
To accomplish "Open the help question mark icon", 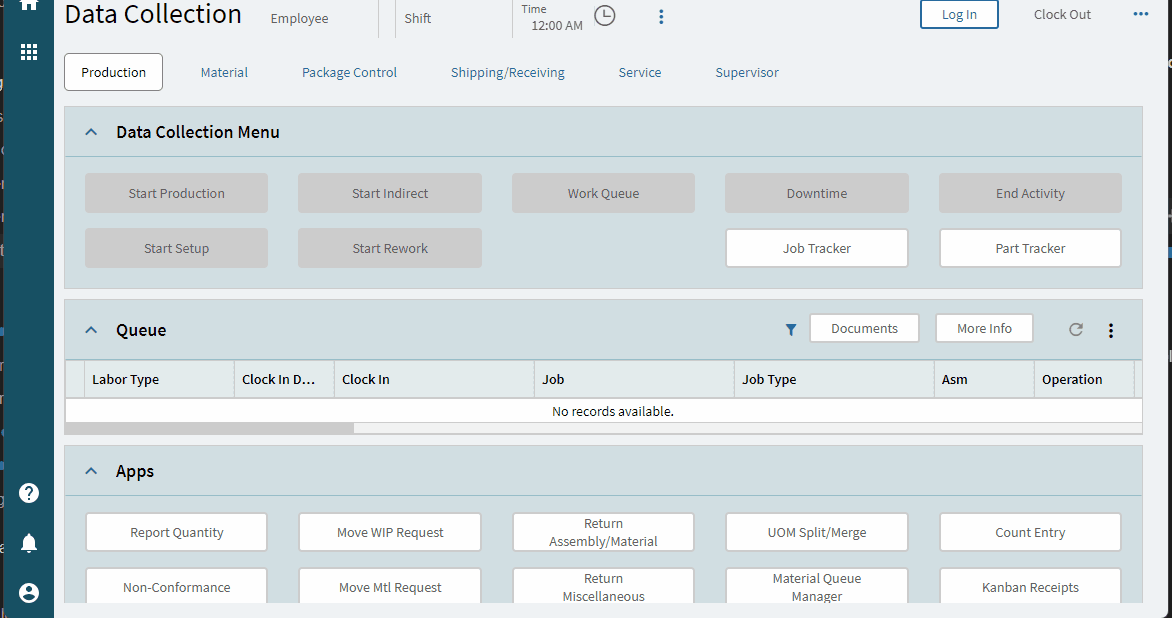I will point(28,493).
